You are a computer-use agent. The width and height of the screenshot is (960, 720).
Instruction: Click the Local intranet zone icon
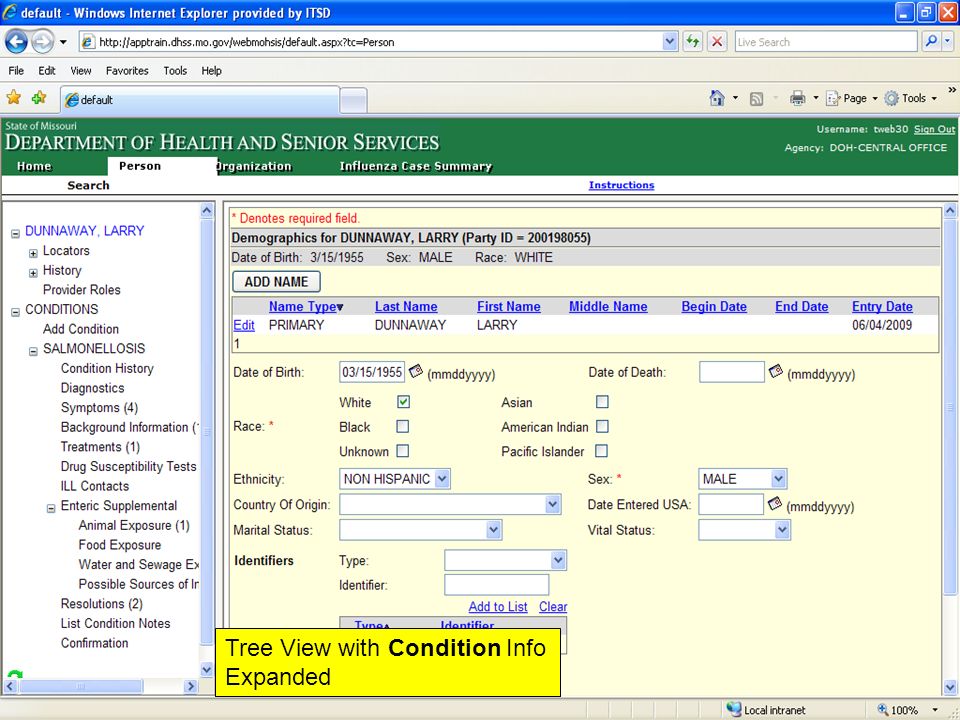tap(733, 709)
